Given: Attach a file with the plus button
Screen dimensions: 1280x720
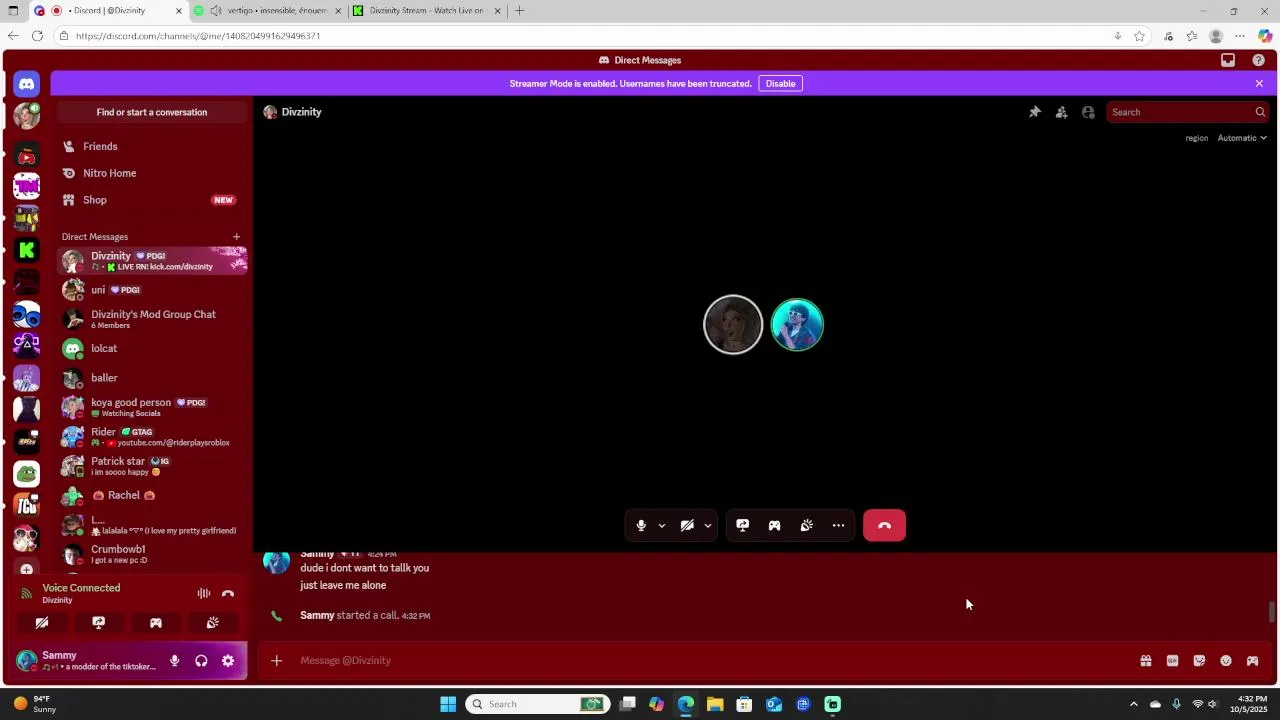Looking at the screenshot, I should click(x=277, y=661).
